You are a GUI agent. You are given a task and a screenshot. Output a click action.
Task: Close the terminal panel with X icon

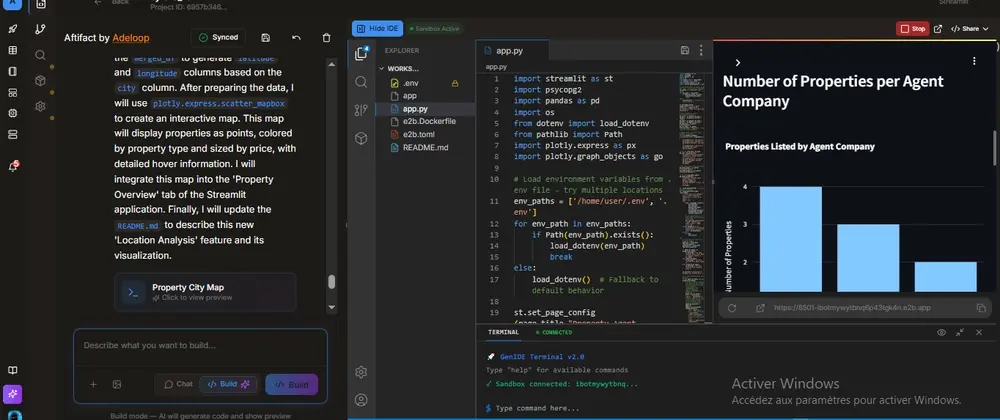(979, 332)
